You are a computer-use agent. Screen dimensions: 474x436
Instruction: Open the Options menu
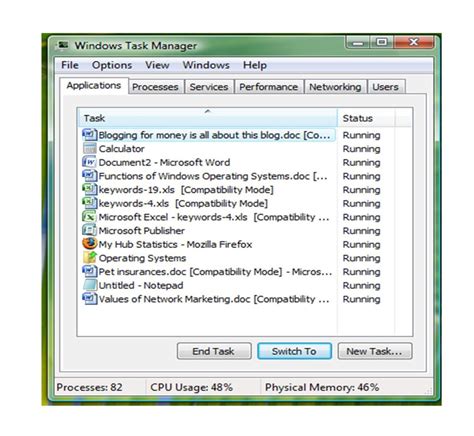tap(112, 65)
